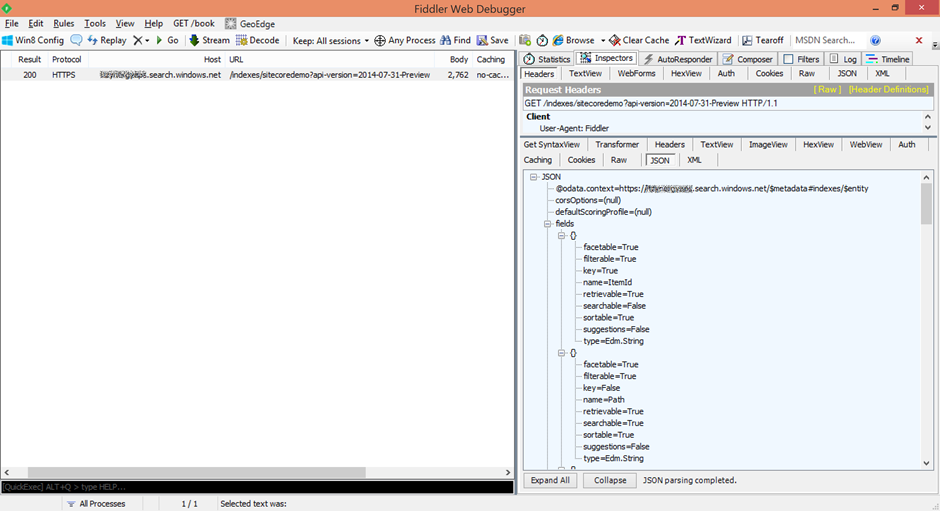The image size is (940, 511).
Task: Switch to the Filters tab
Action: 801,59
